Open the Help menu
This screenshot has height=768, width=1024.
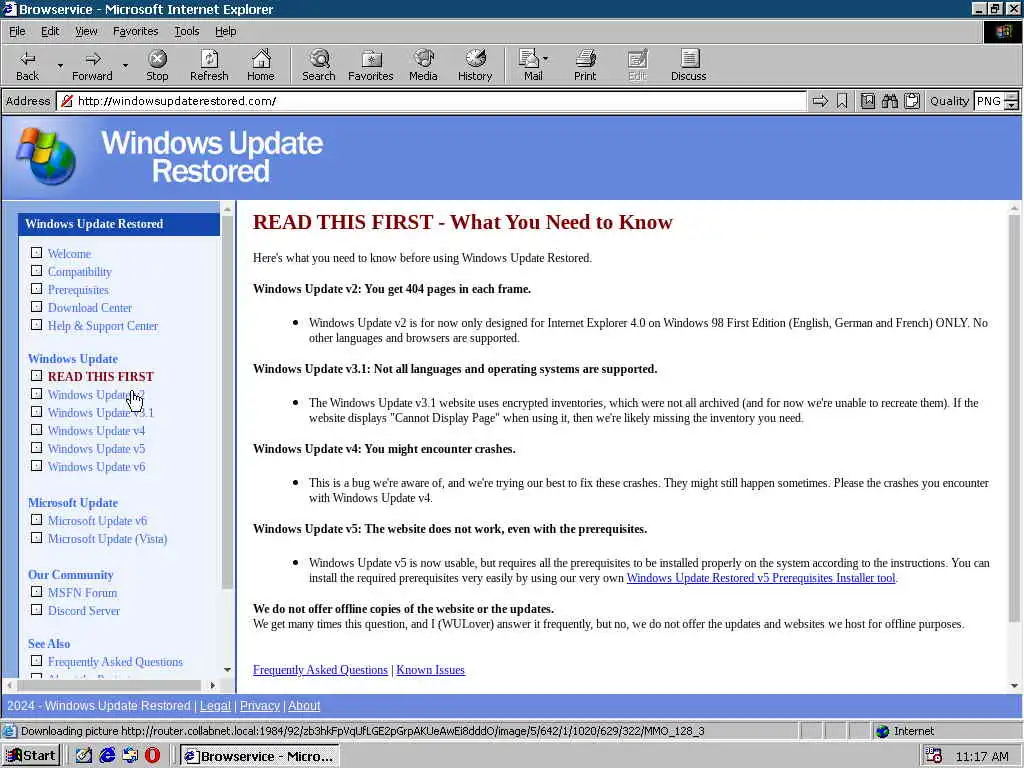click(x=225, y=31)
